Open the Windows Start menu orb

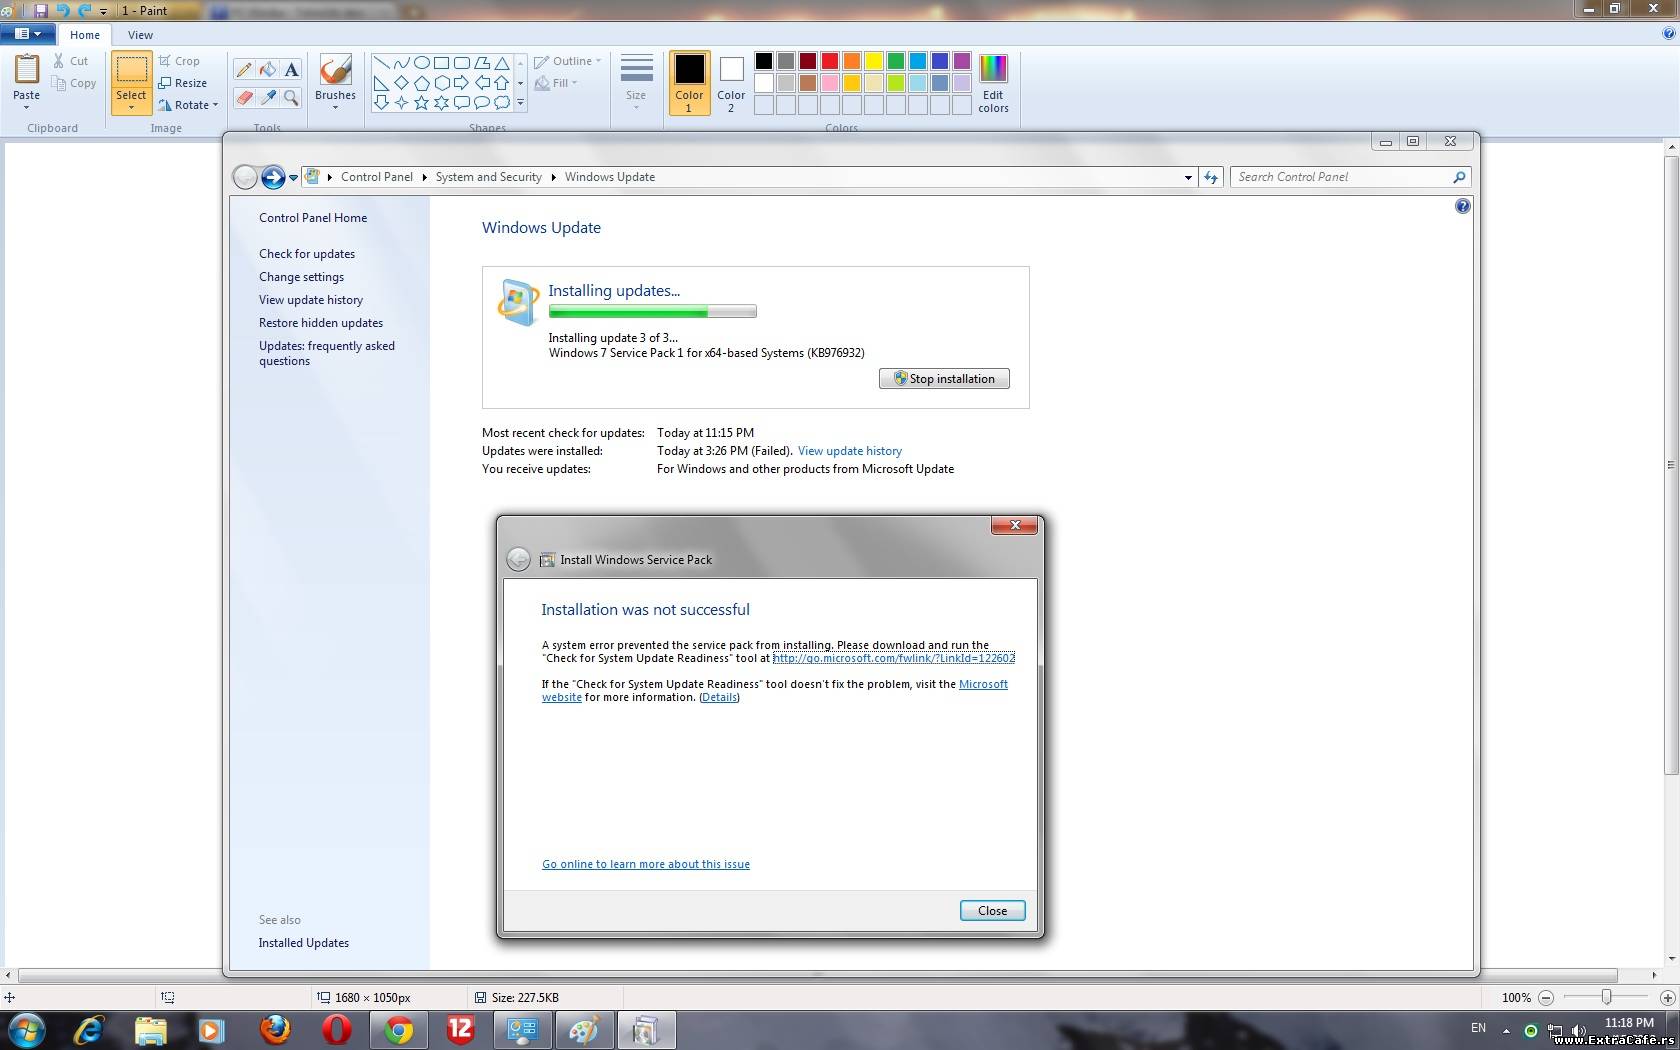(x=27, y=1030)
